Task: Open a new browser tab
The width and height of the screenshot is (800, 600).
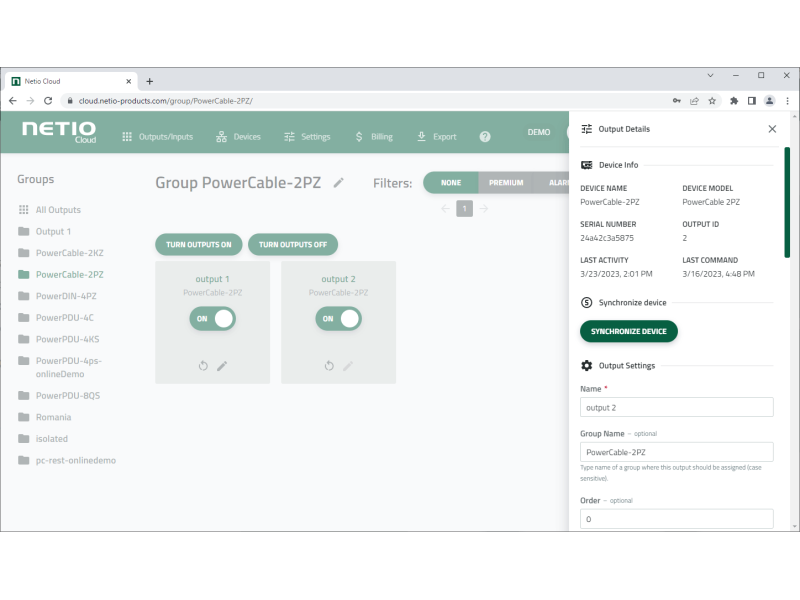Action: [149, 81]
